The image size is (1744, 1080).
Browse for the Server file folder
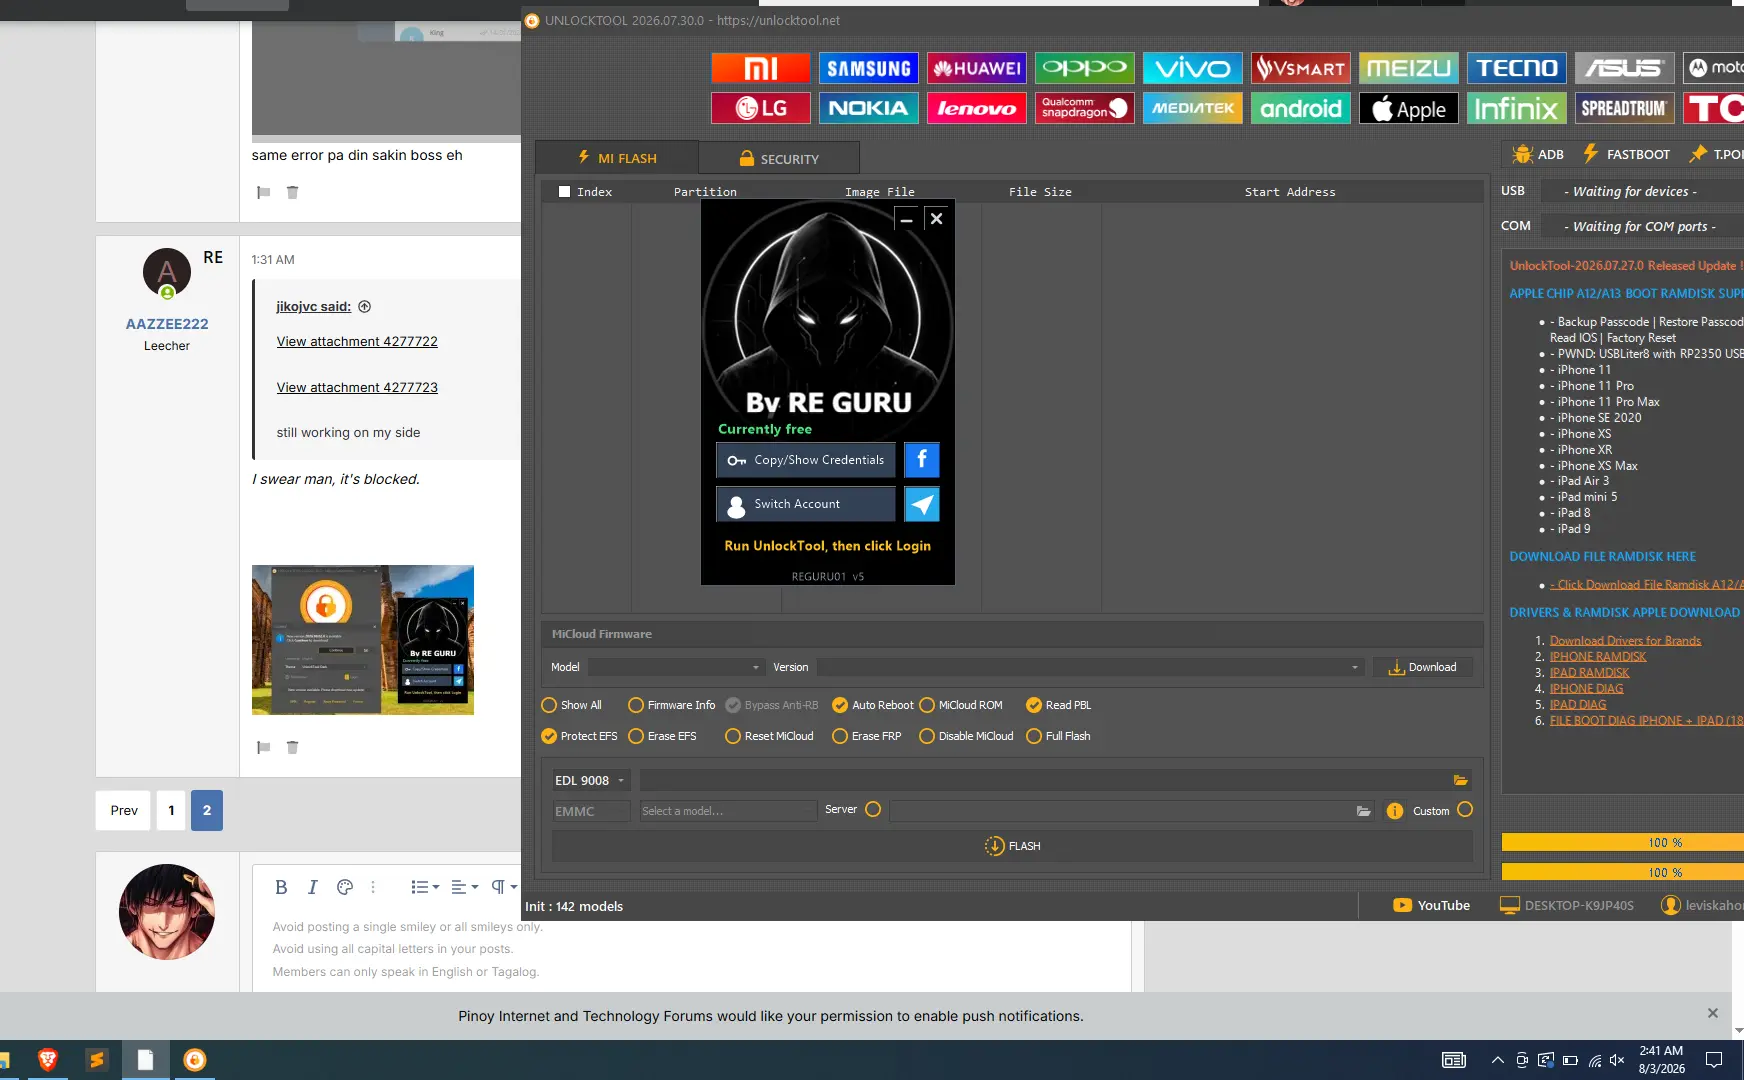pos(1363,811)
